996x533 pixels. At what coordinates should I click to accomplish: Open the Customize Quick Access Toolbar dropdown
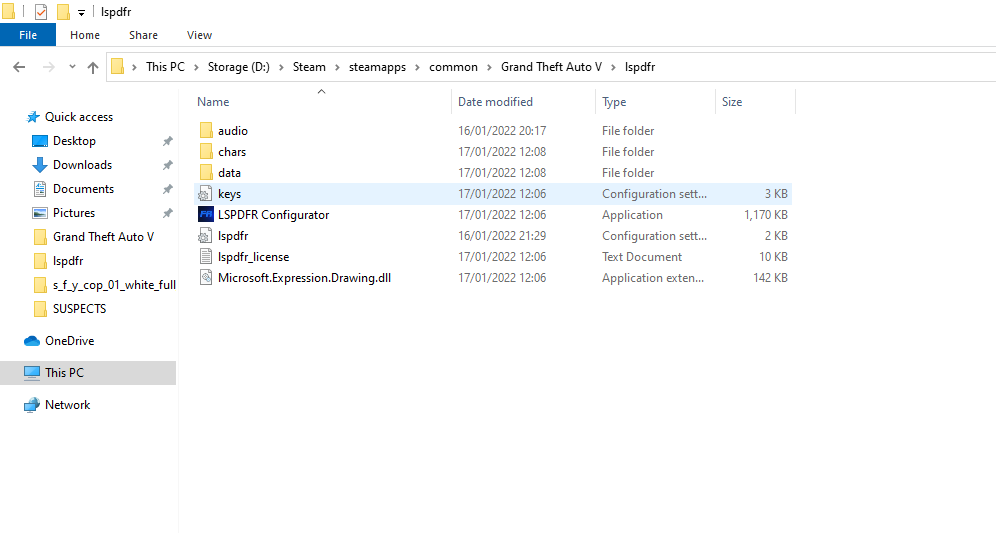pos(81,13)
